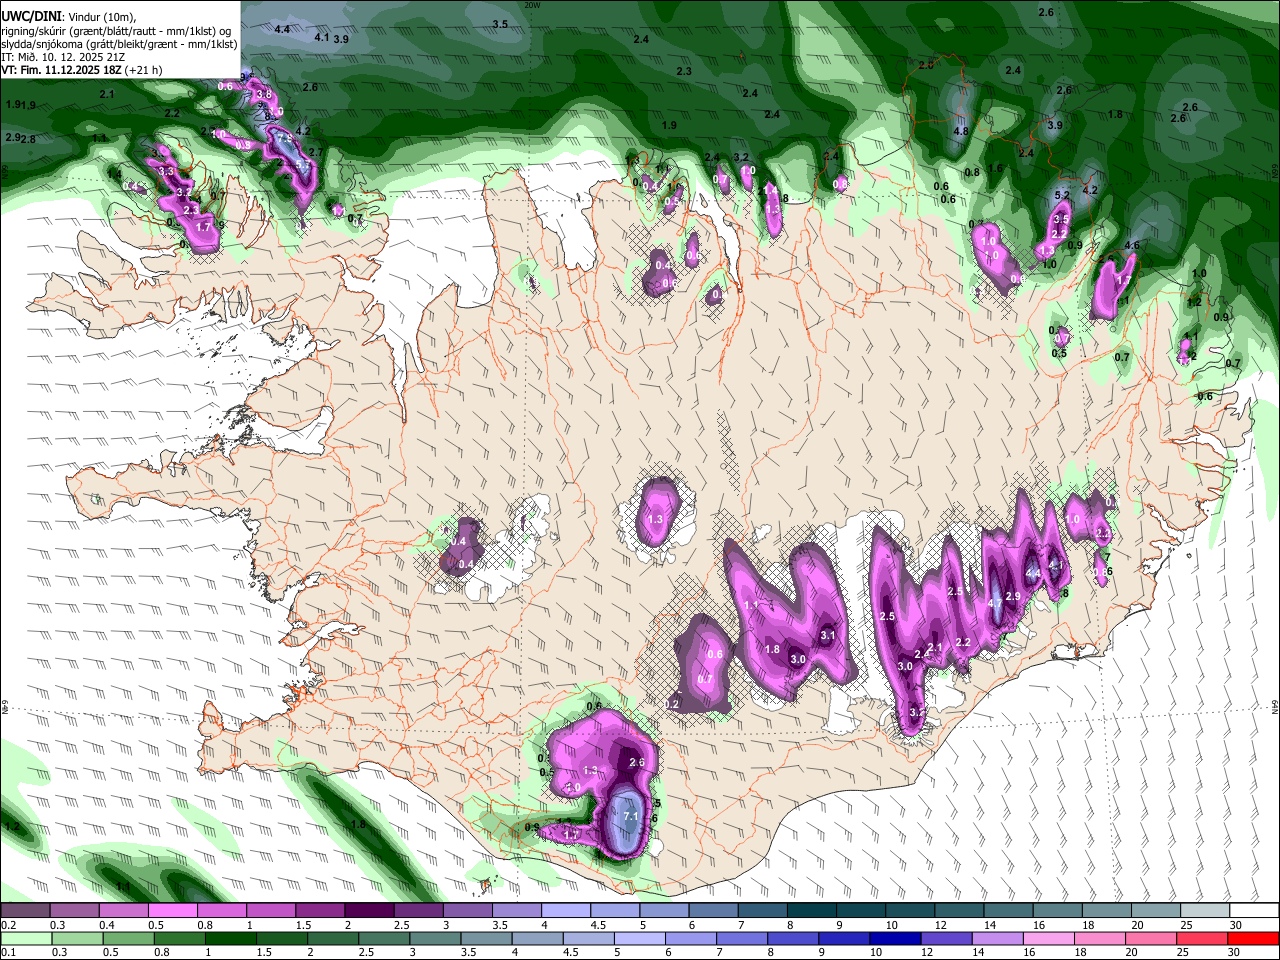Click the bold "UWC/DINI" title text
1280x960 pixels.
pos(30,17)
